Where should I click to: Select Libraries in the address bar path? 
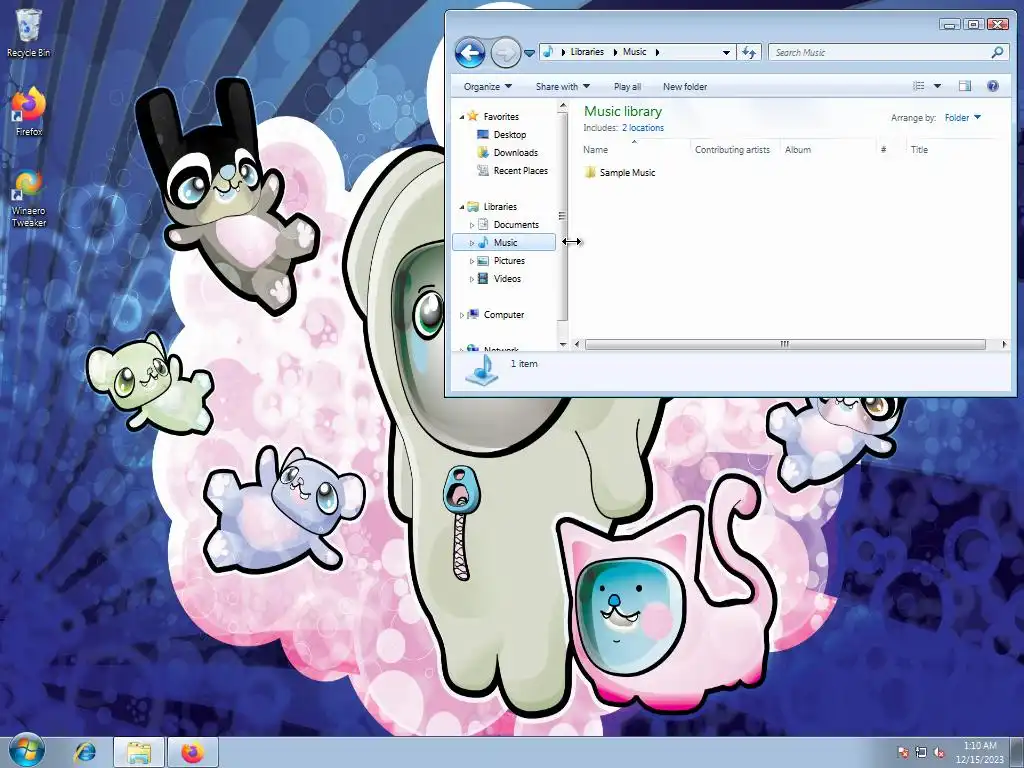587,52
